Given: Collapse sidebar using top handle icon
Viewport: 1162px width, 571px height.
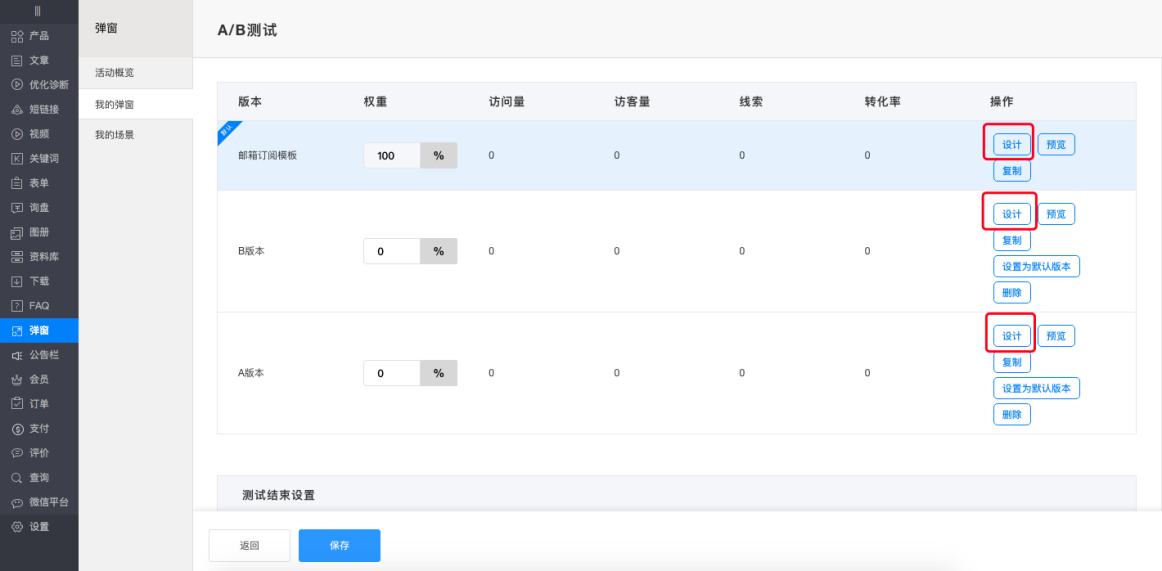Looking at the screenshot, I should coord(38,11).
